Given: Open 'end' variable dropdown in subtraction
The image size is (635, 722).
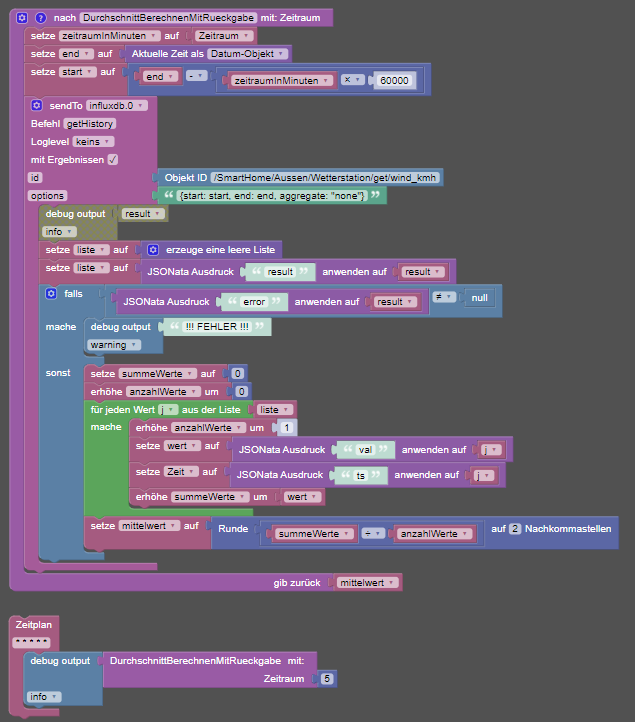Looking at the screenshot, I should 160,76.
